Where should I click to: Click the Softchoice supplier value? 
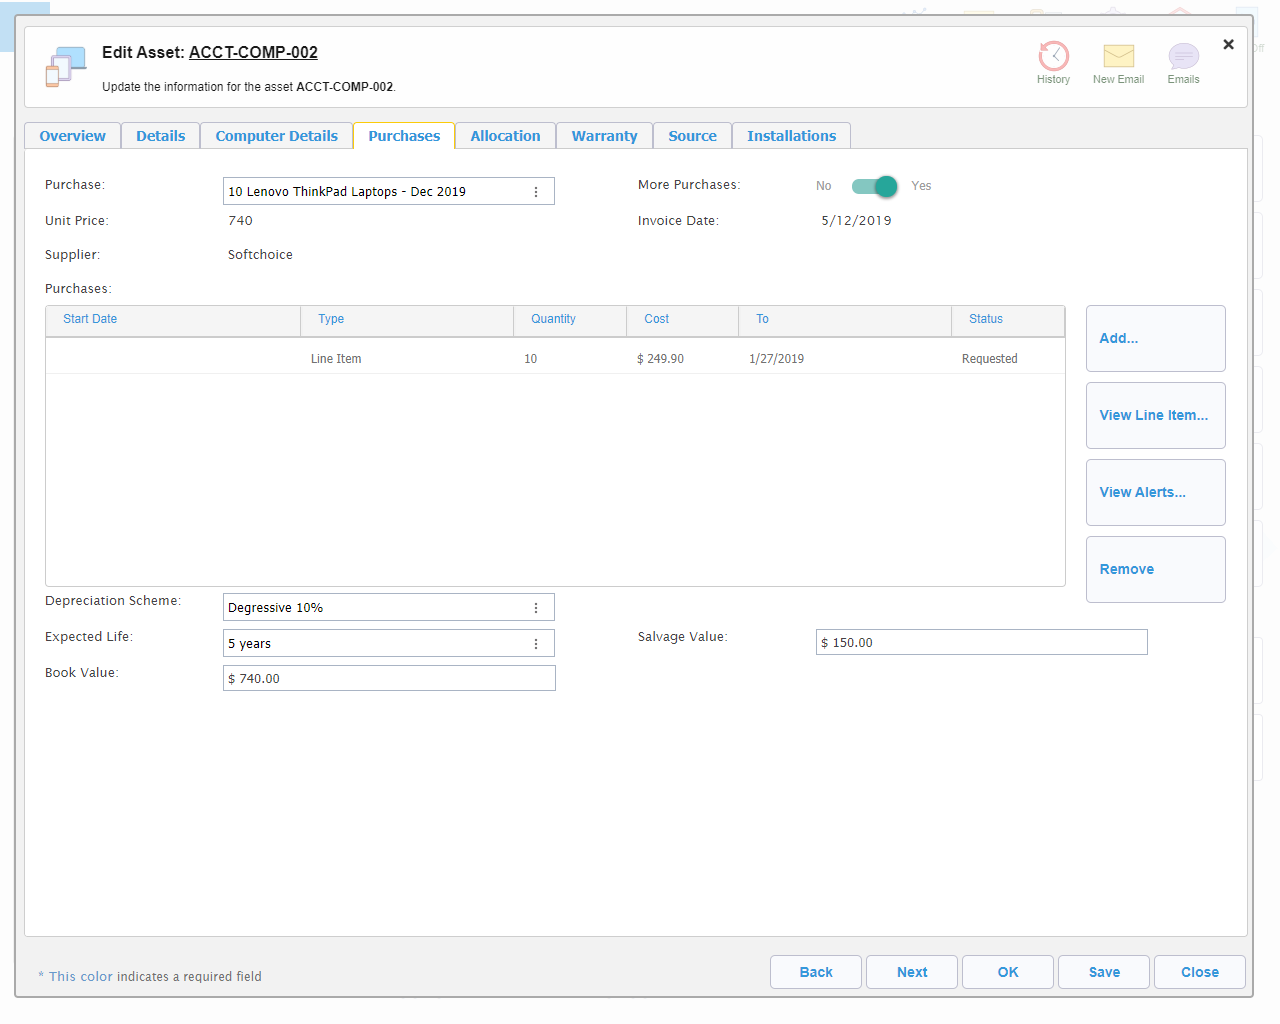tap(260, 255)
